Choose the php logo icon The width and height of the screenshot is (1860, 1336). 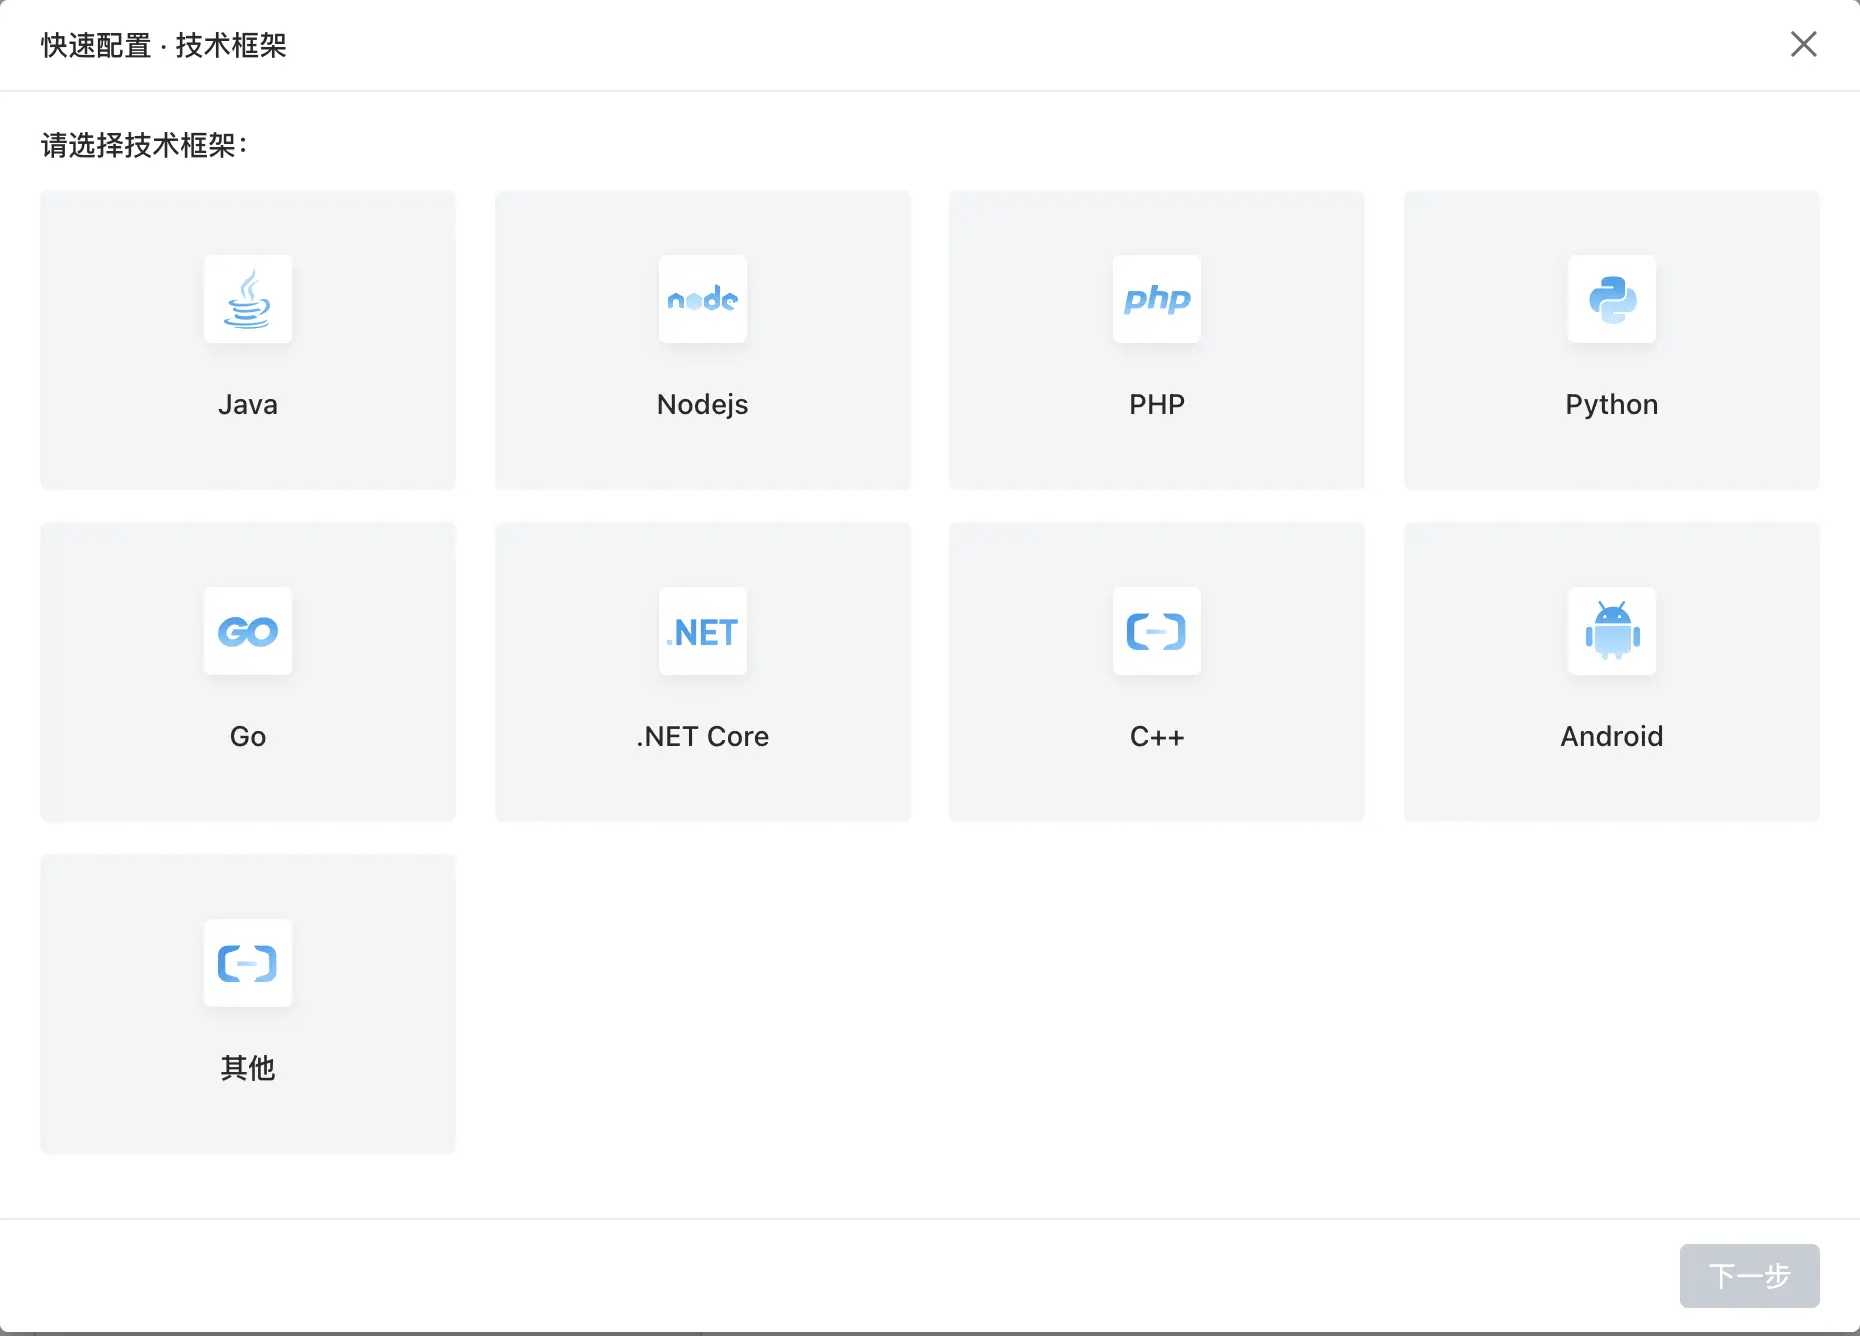coord(1157,299)
